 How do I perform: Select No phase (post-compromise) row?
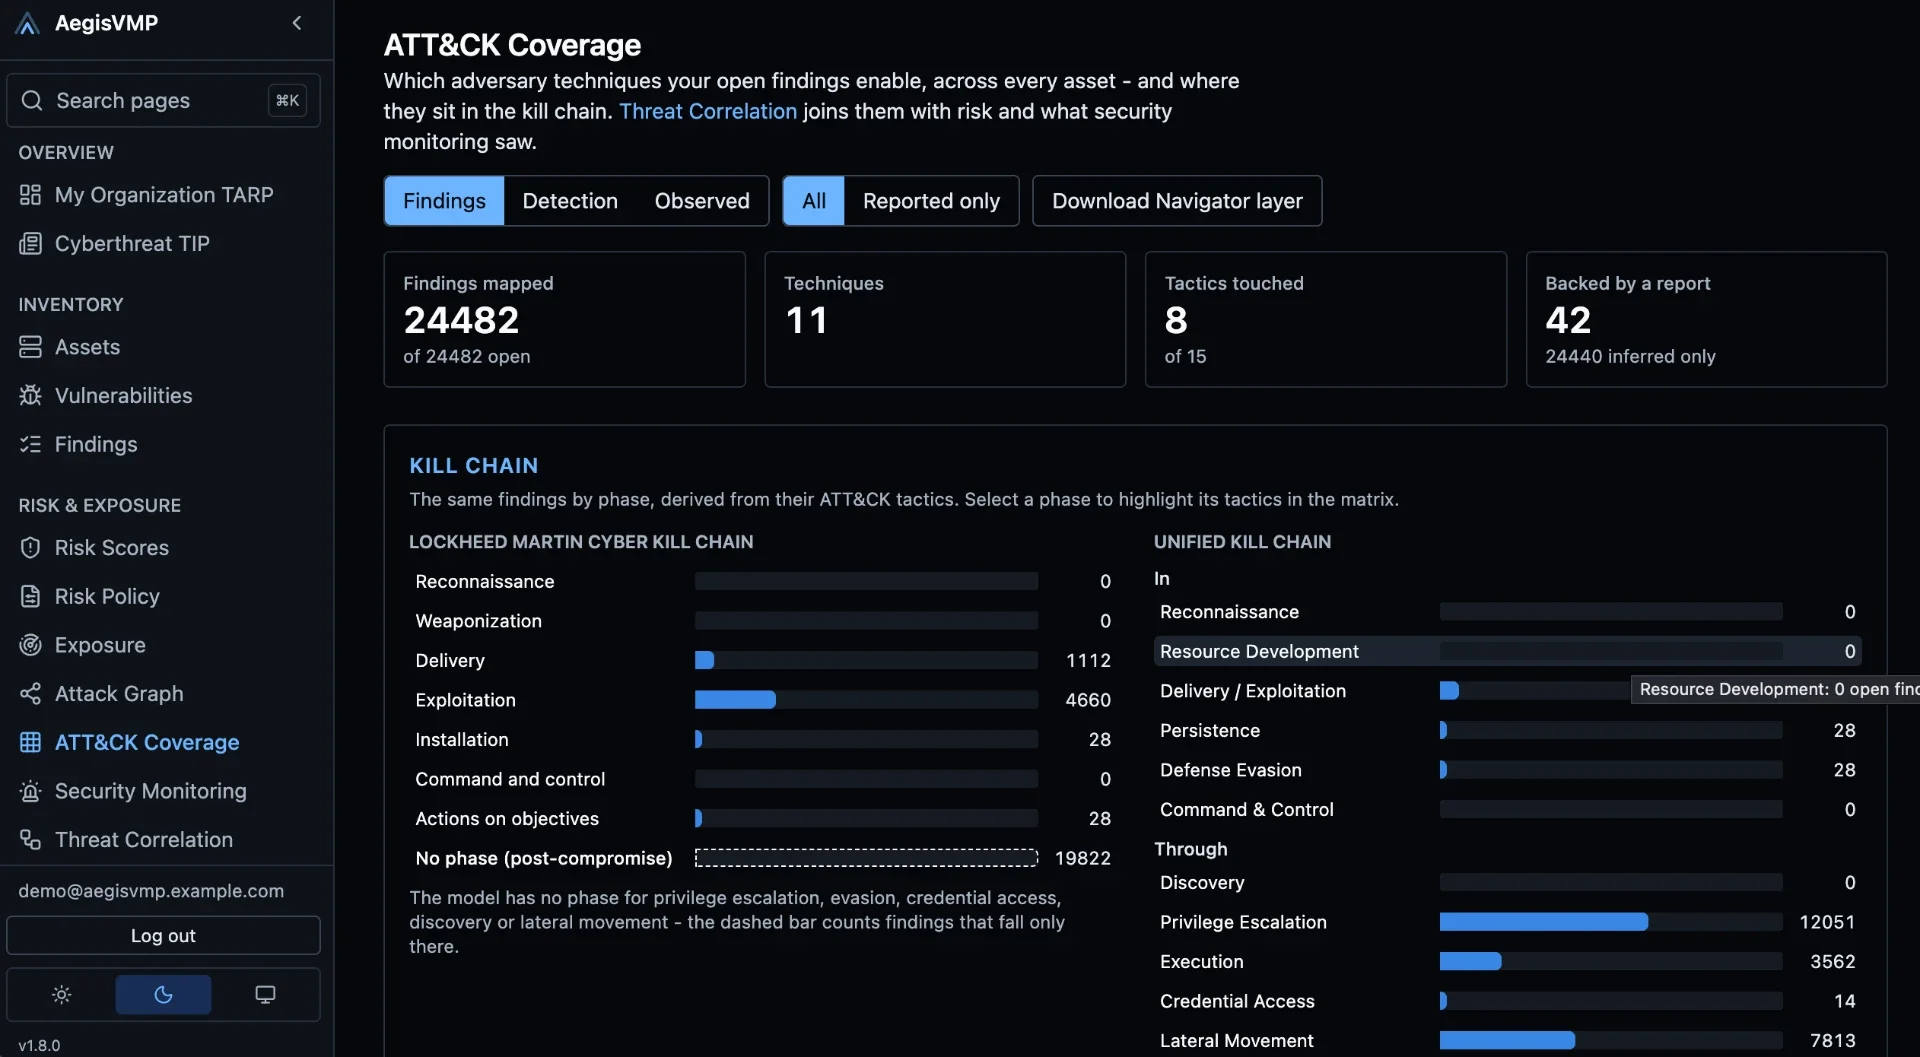763,858
